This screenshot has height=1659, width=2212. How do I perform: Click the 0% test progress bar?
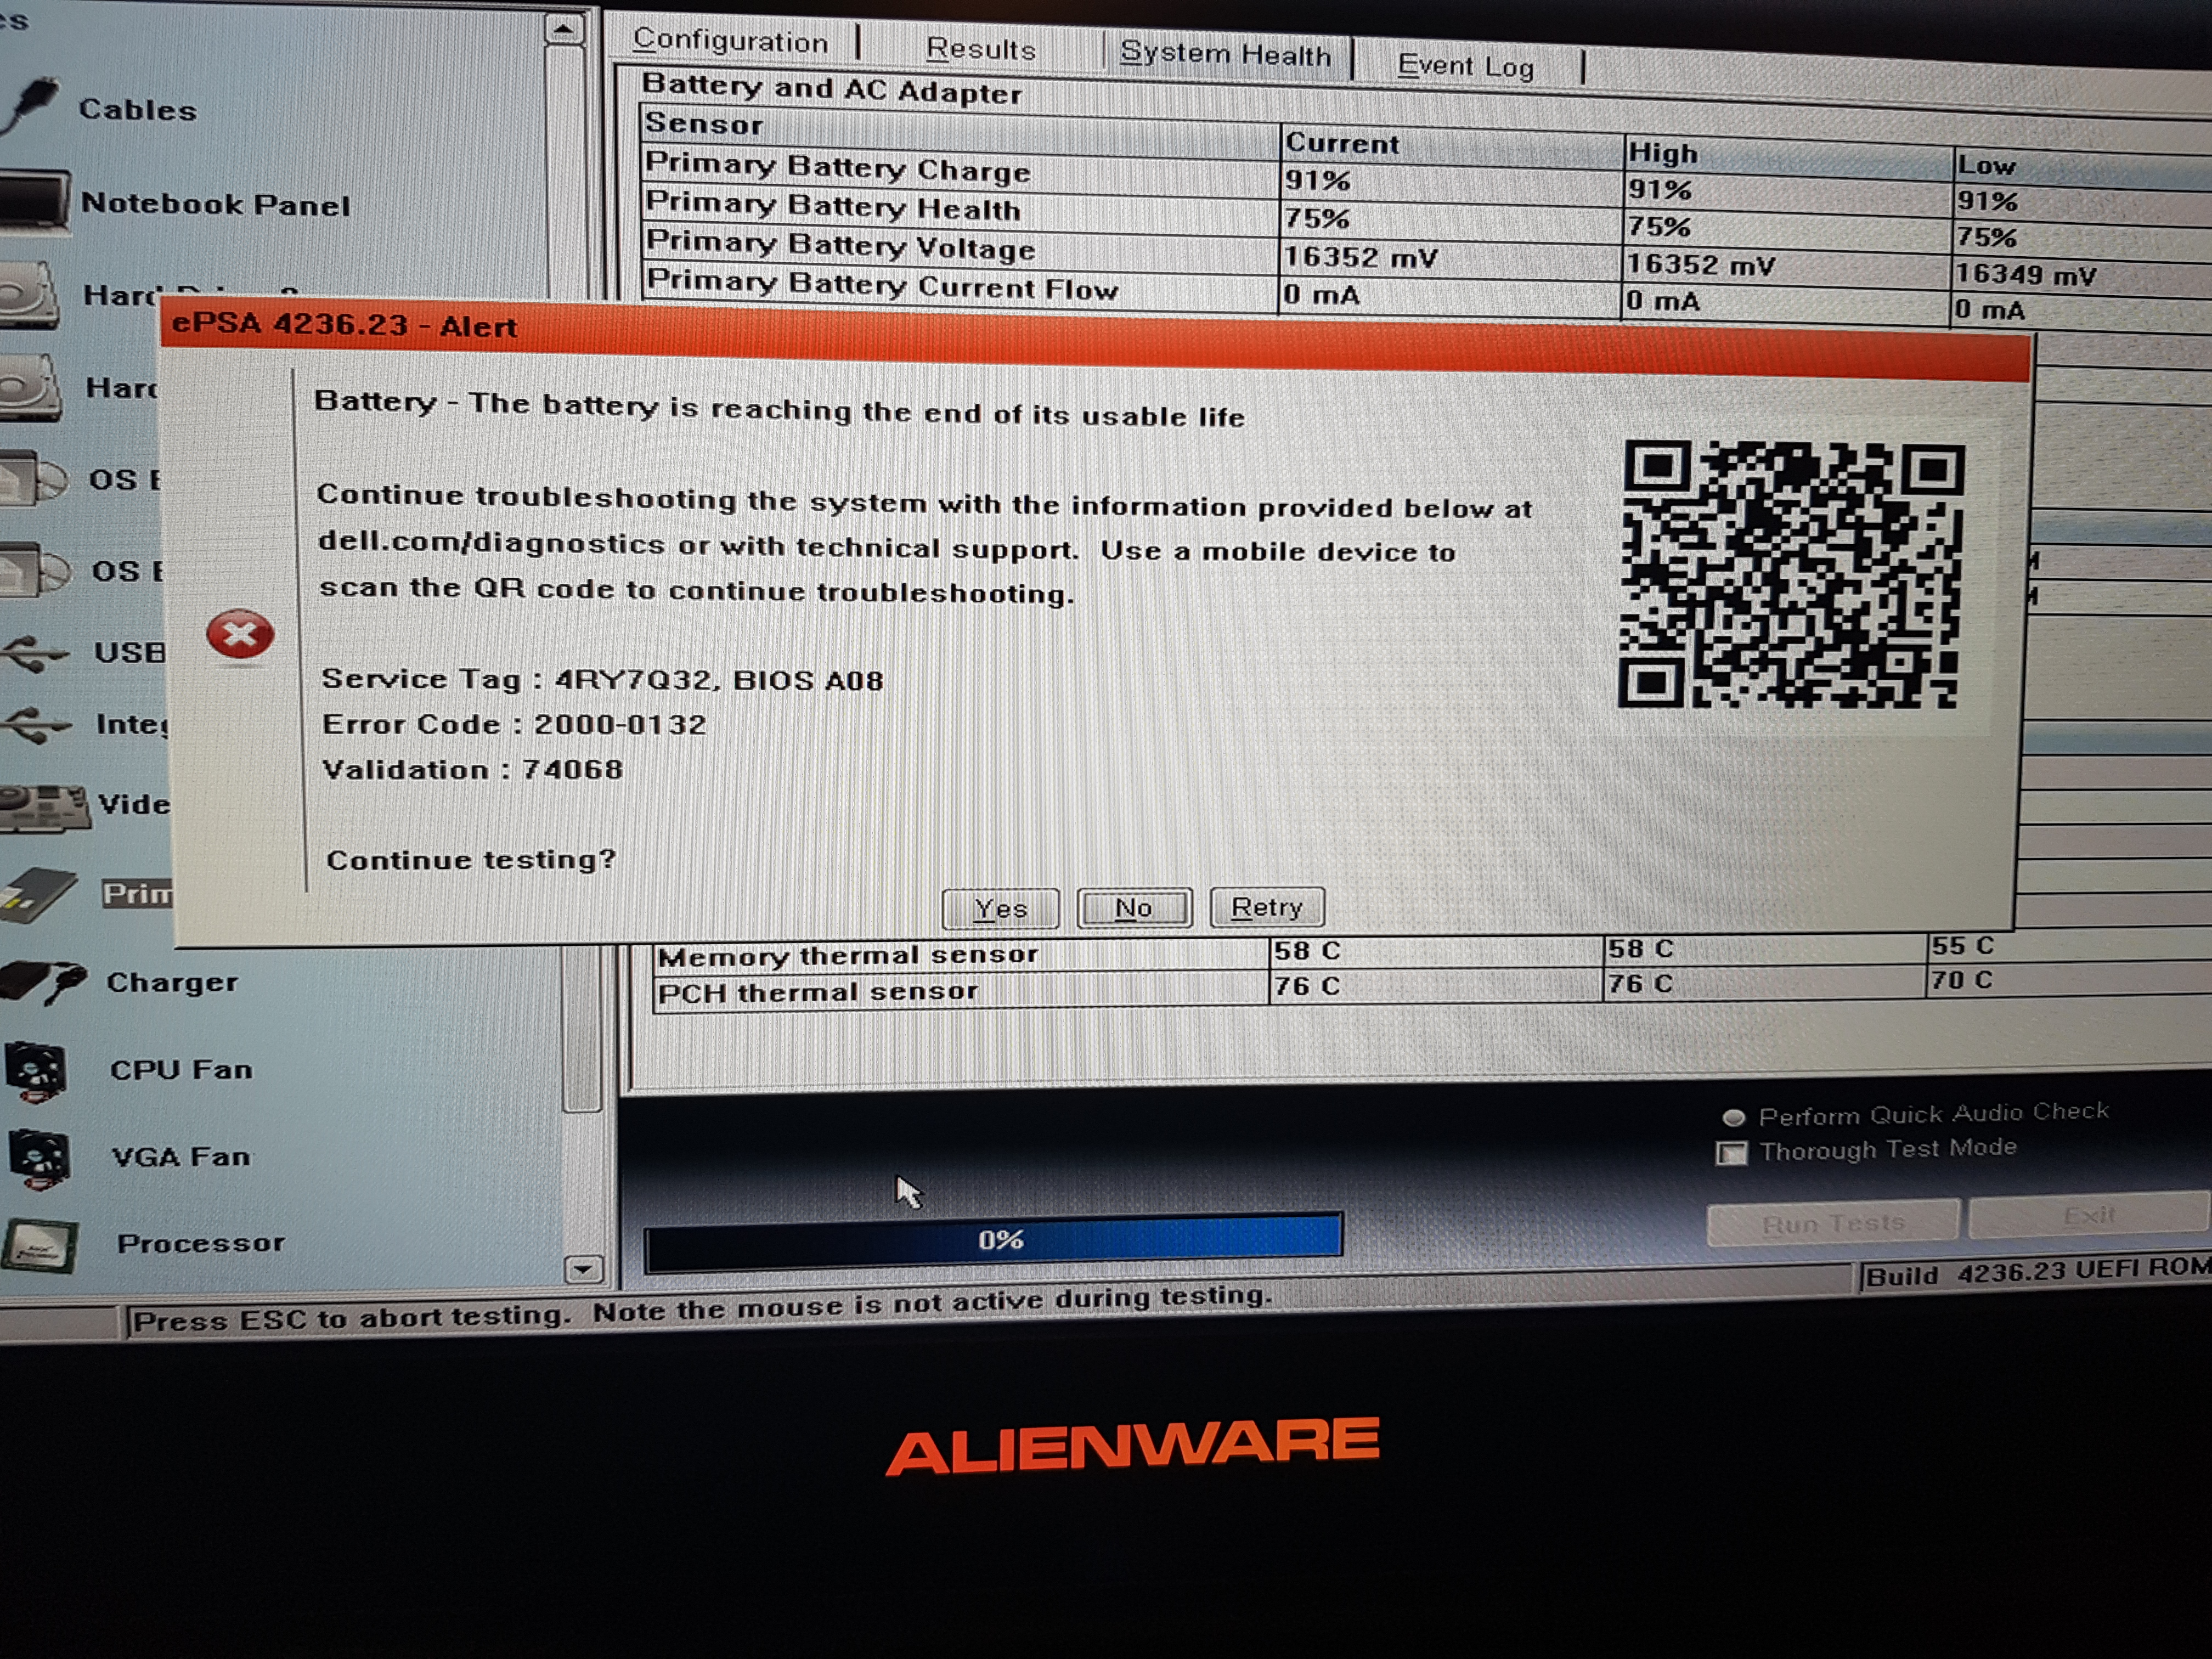(x=994, y=1241)
